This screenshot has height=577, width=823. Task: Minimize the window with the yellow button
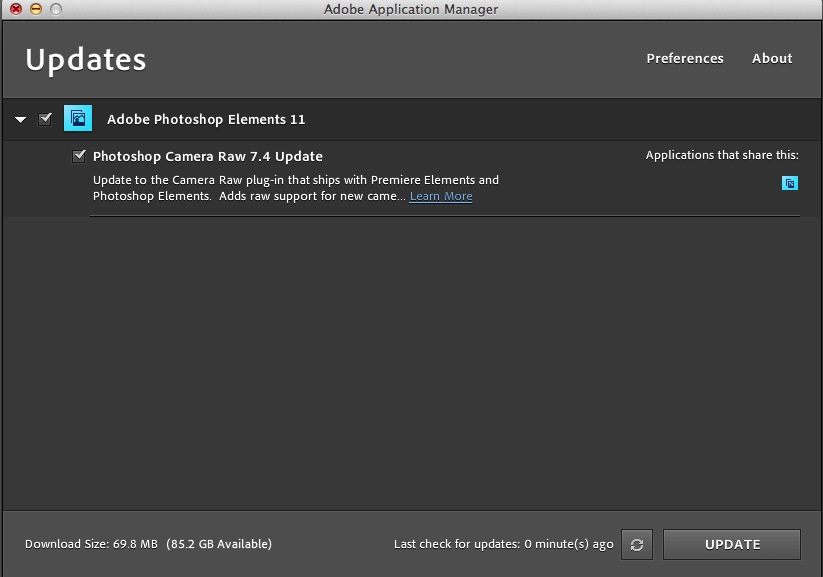(35, 9)
